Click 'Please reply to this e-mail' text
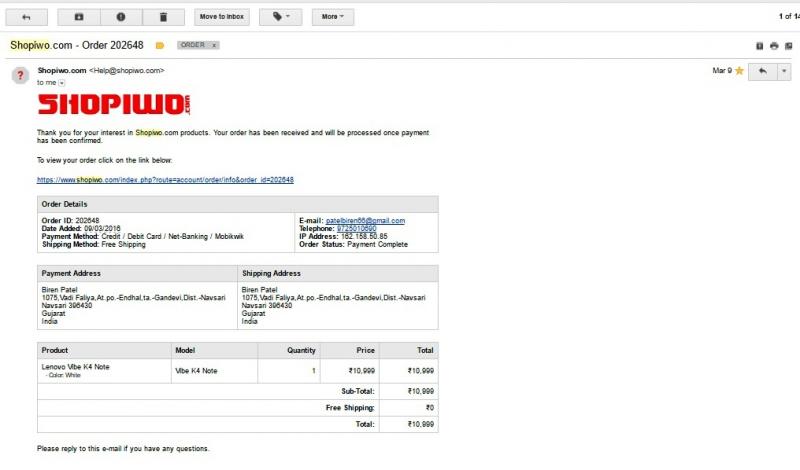This screenshot has height=470, width=800. pos(122,449)
